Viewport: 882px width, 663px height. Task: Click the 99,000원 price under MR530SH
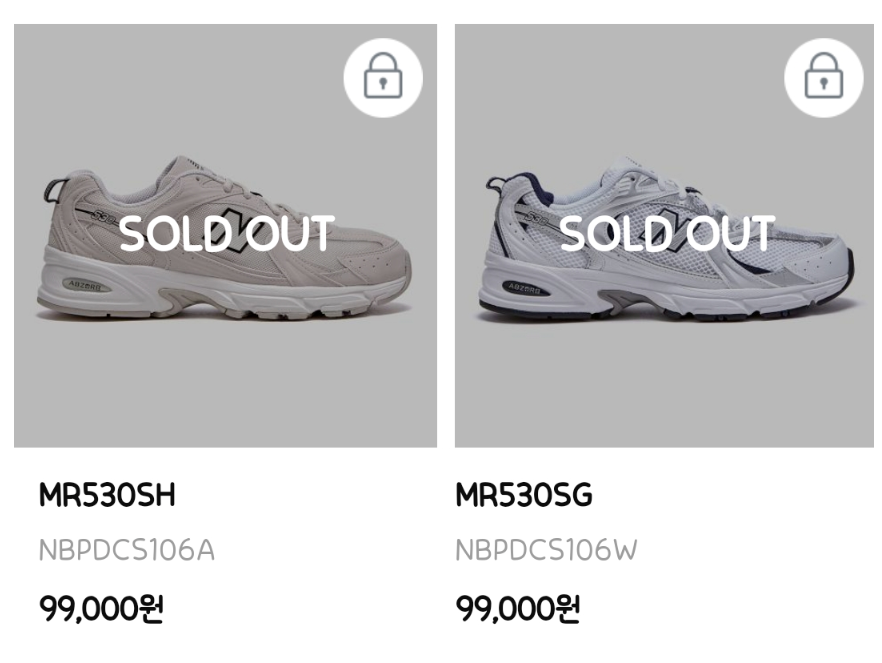101,608
